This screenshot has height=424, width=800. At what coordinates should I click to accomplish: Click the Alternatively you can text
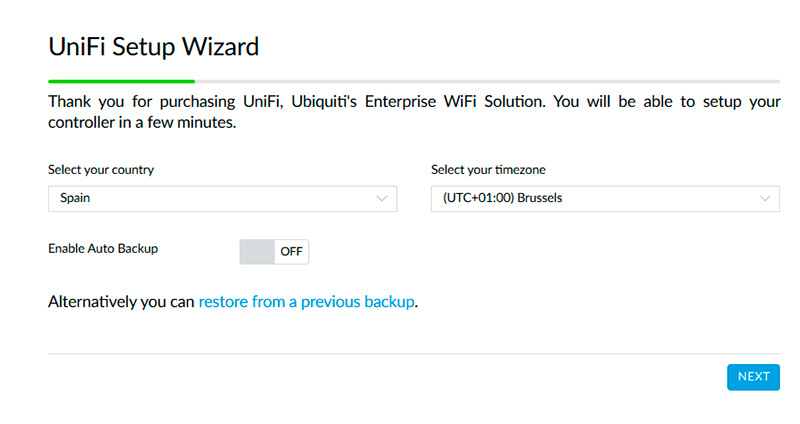pos(121,301)
